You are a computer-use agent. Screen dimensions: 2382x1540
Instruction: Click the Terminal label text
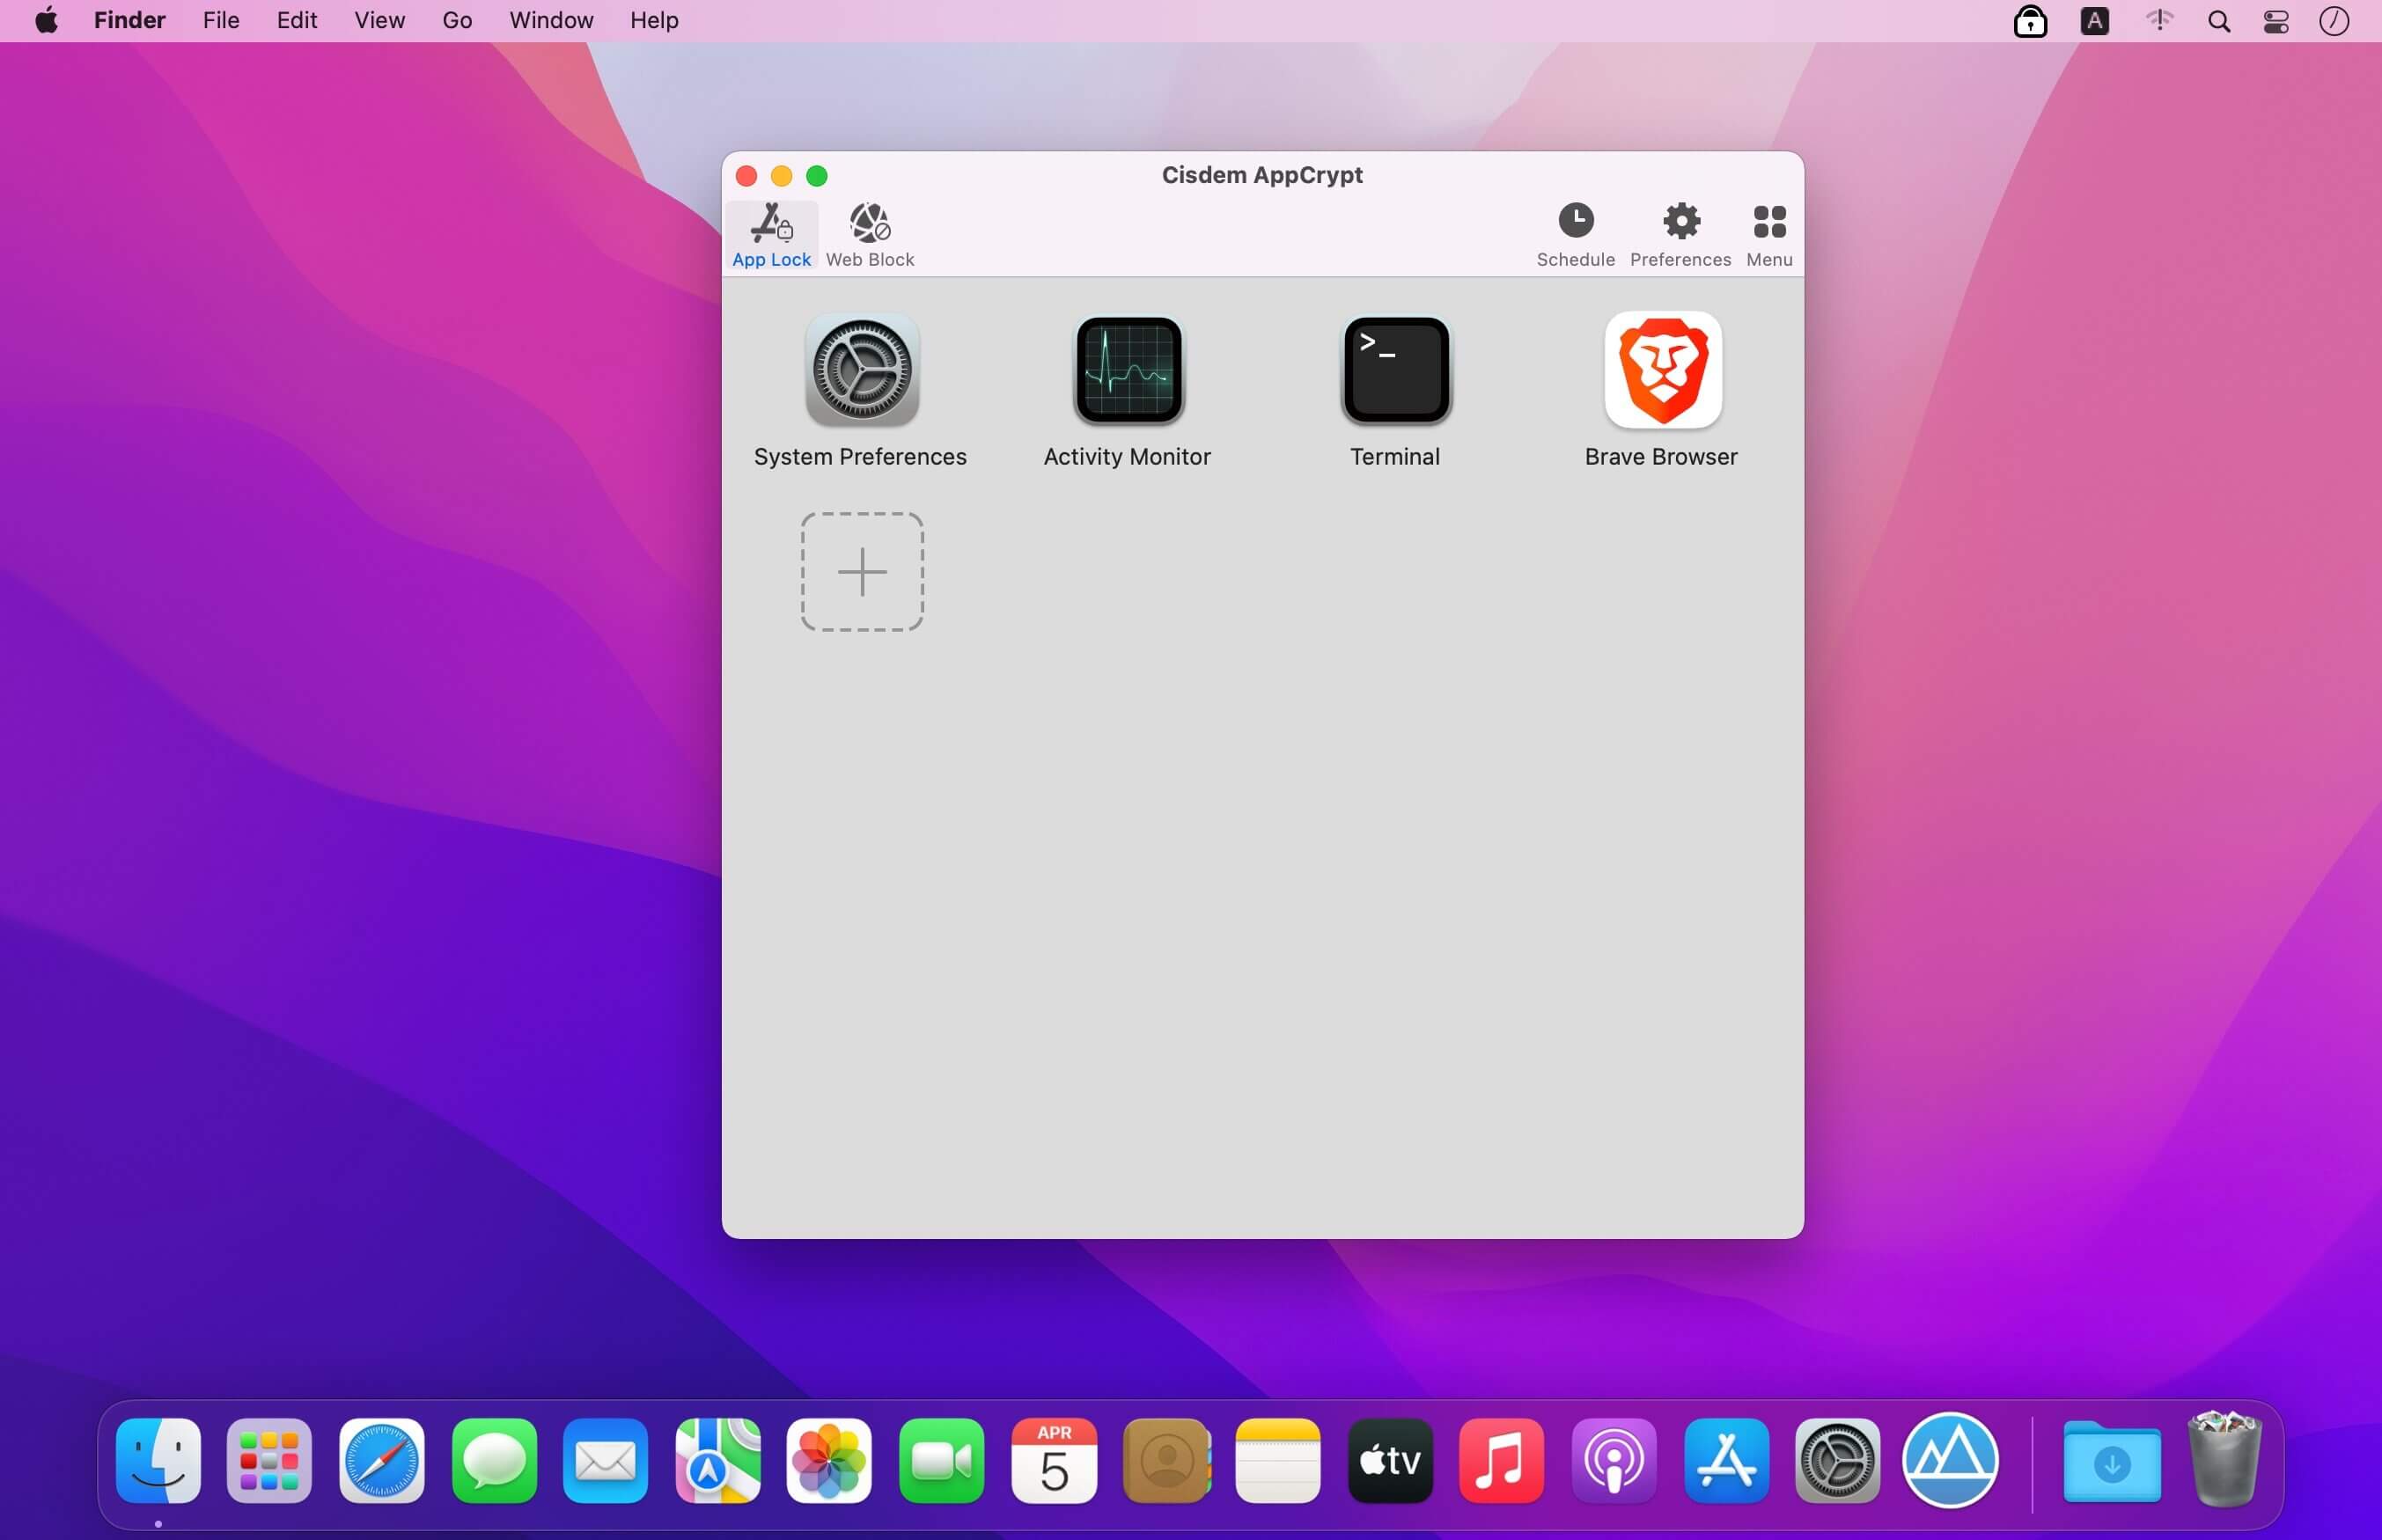pyautogui.click(x=1394, y=457)
